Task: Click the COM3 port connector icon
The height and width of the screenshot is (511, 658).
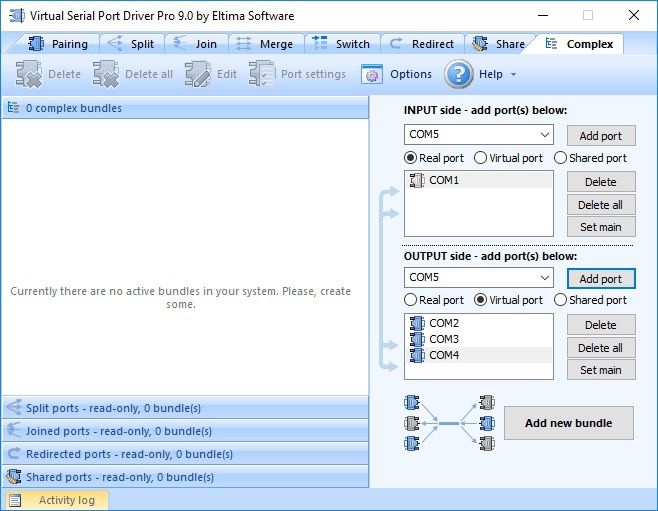Action: [x=417, y=339]
